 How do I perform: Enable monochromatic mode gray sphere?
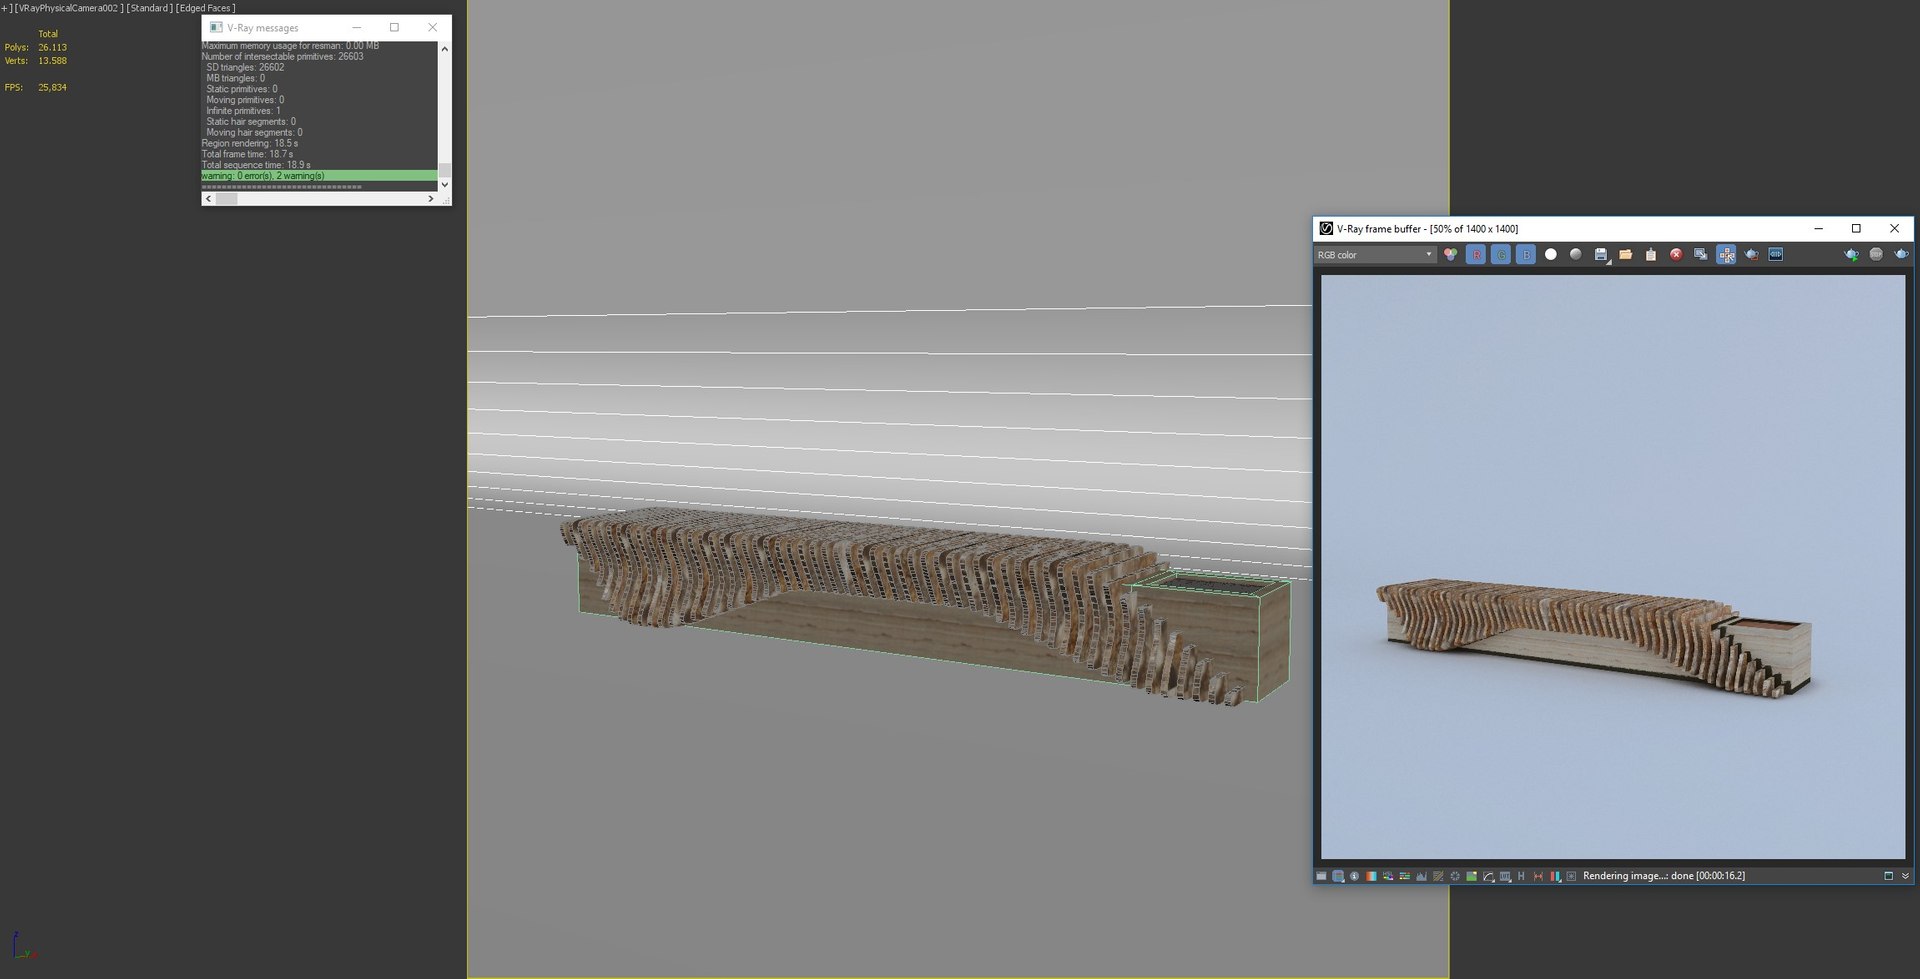click(x=1576, y=255)
